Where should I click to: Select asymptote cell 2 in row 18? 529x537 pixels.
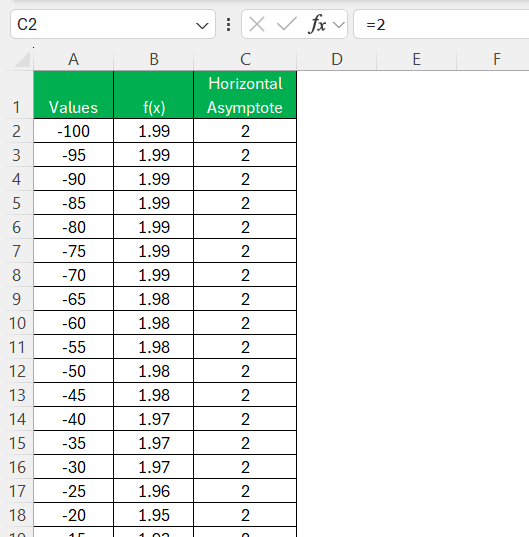click(245, 514)
